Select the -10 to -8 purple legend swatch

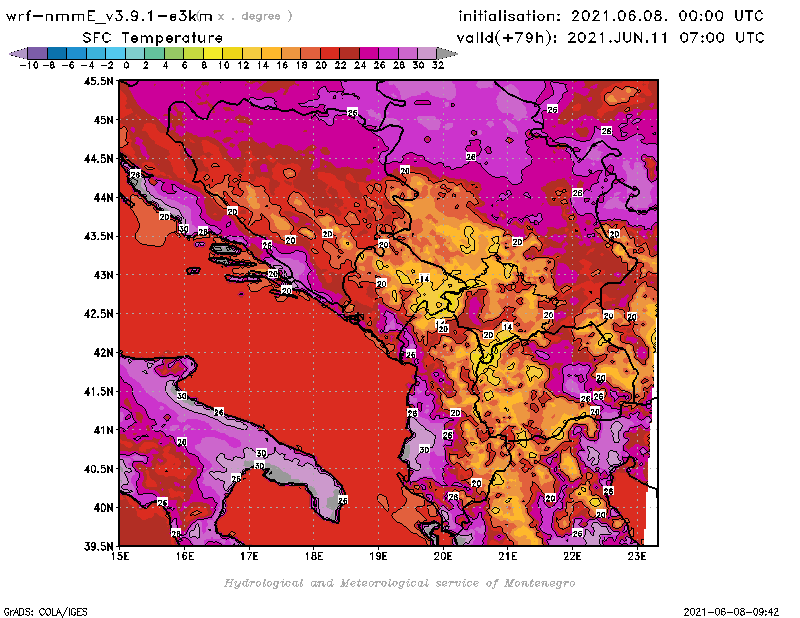pos(38,53)
